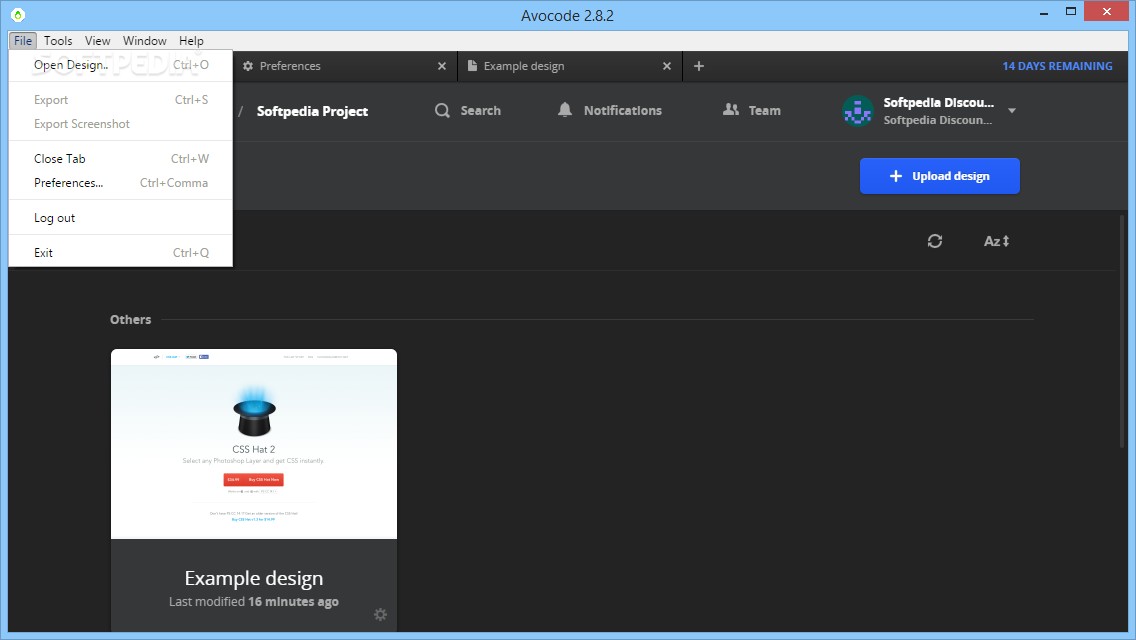
Task: Choose Exit from File menu
Action: pyautogui.click(x=121, y=252)
